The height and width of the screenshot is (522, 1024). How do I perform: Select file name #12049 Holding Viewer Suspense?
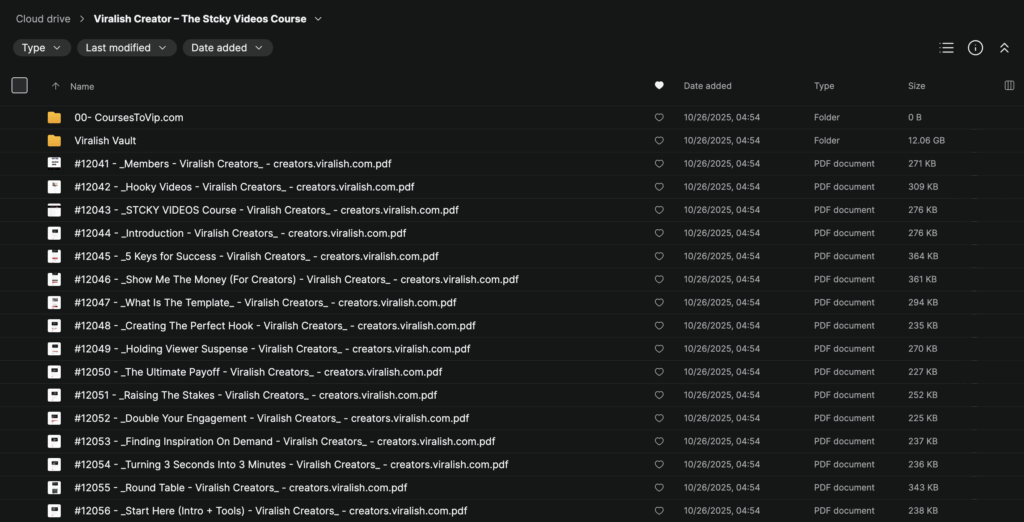tap(272, 349)
